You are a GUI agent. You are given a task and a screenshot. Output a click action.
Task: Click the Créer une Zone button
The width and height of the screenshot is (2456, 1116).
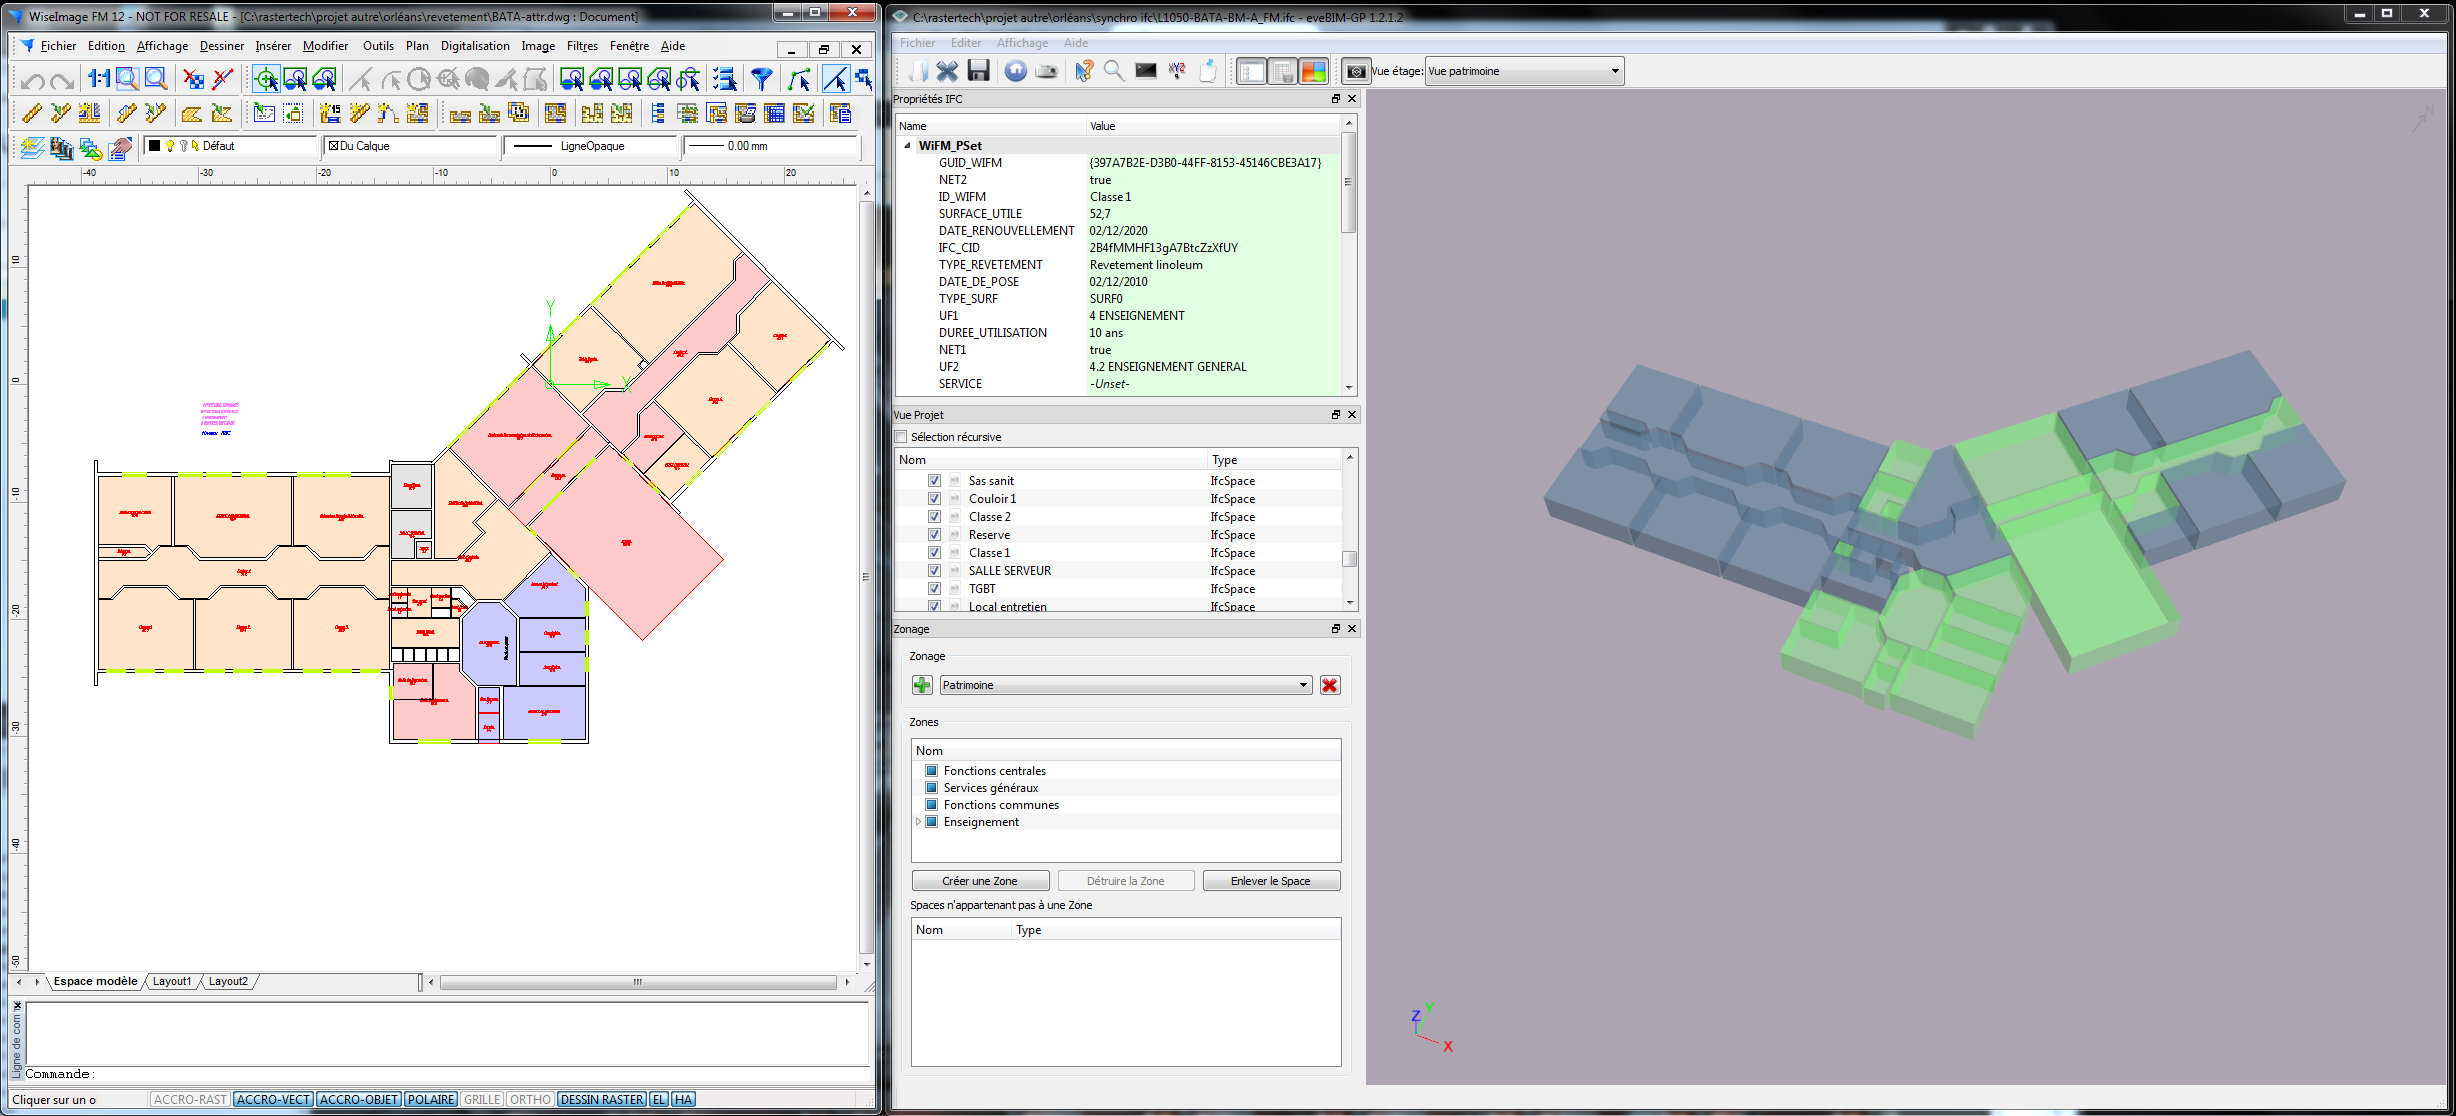click(x=980, y=881)
